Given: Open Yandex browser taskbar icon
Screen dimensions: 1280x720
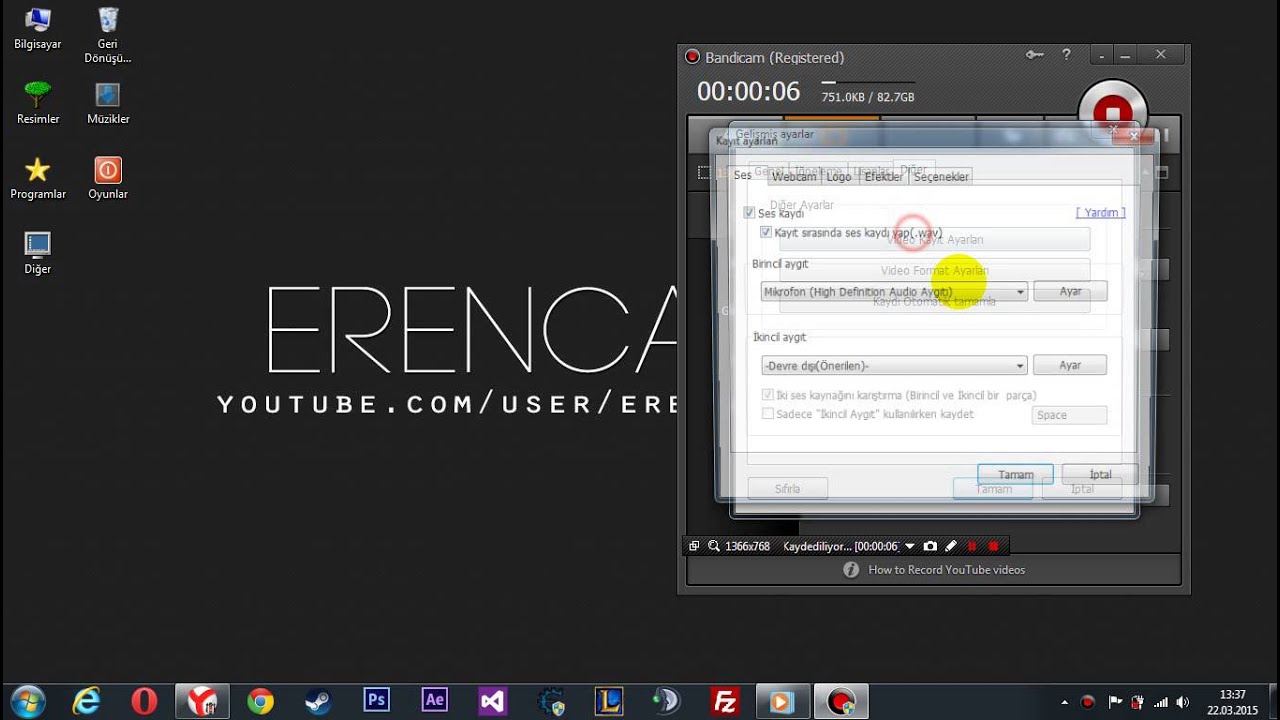Looking at the screenshot, I should point(203,701).
